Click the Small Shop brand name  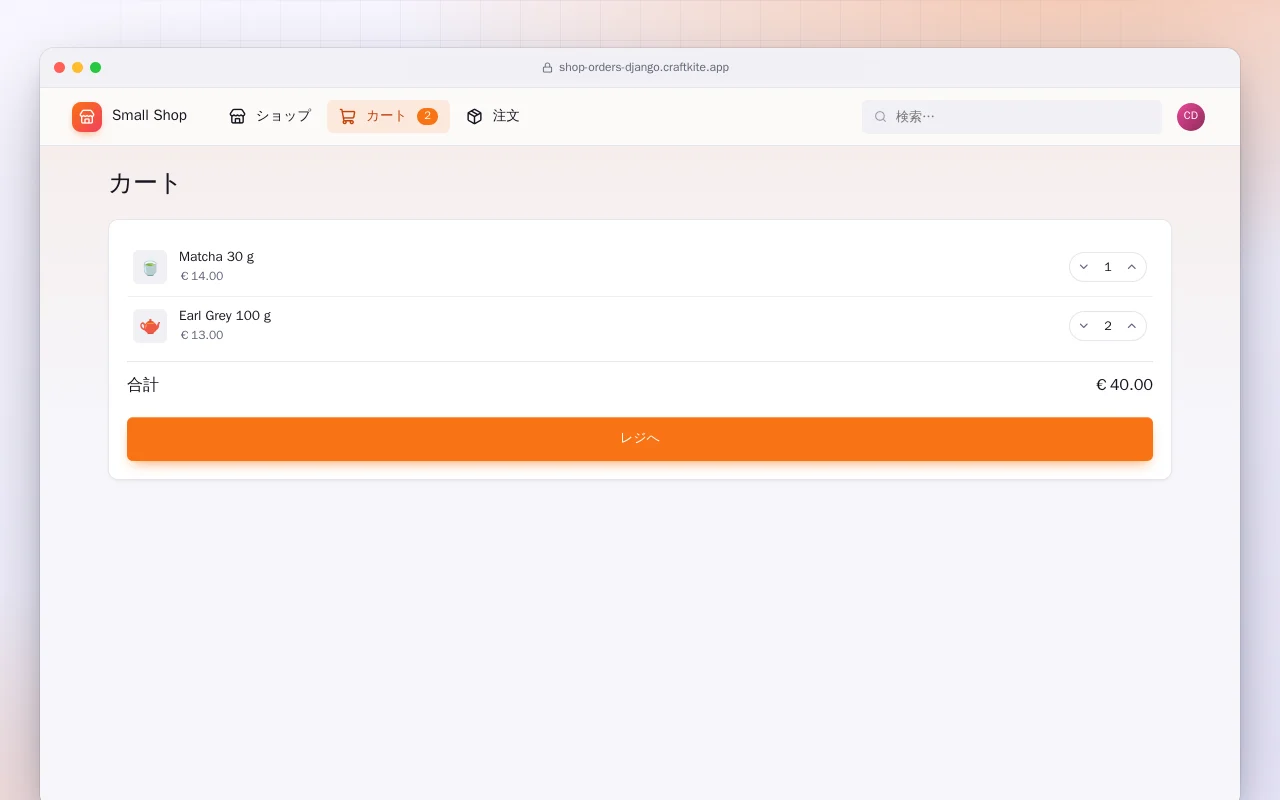[149, 116]
